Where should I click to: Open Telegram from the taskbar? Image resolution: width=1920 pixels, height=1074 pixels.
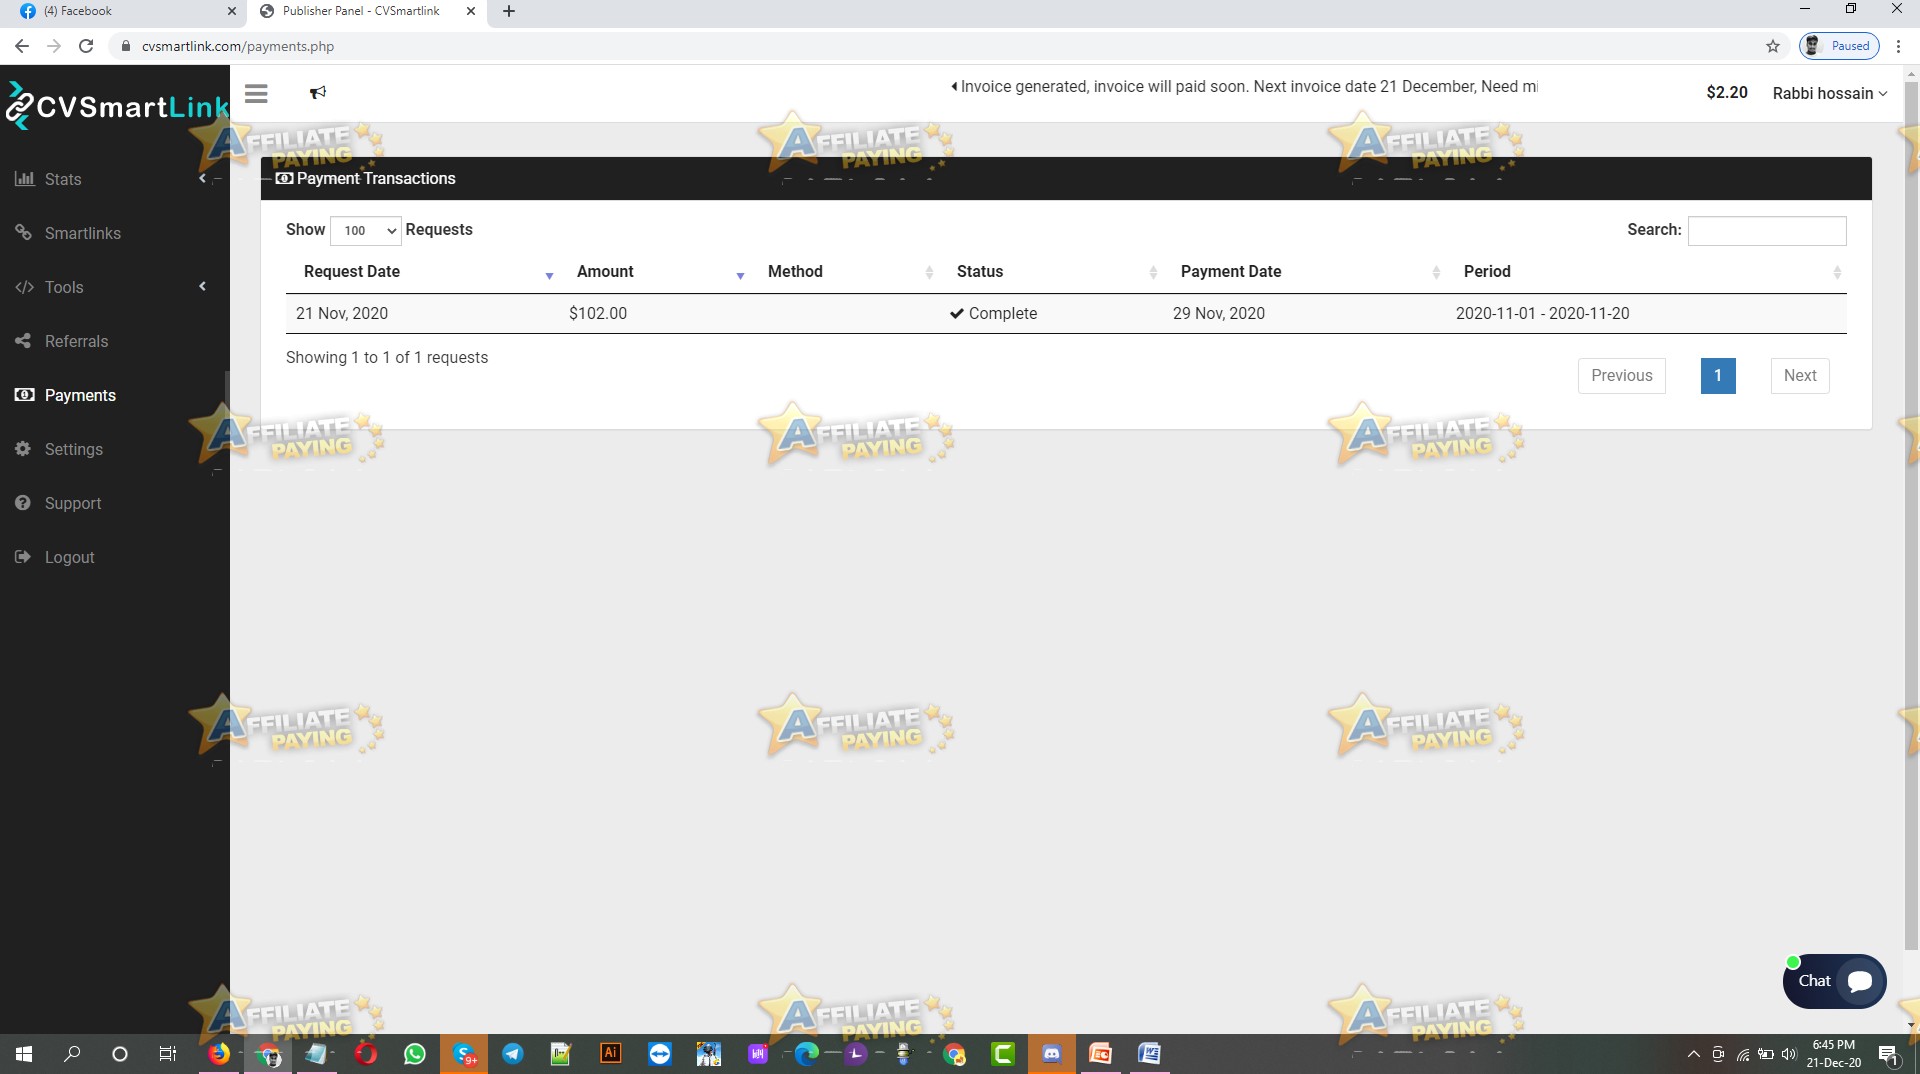pyautogui.click(x=513, y=1054)
